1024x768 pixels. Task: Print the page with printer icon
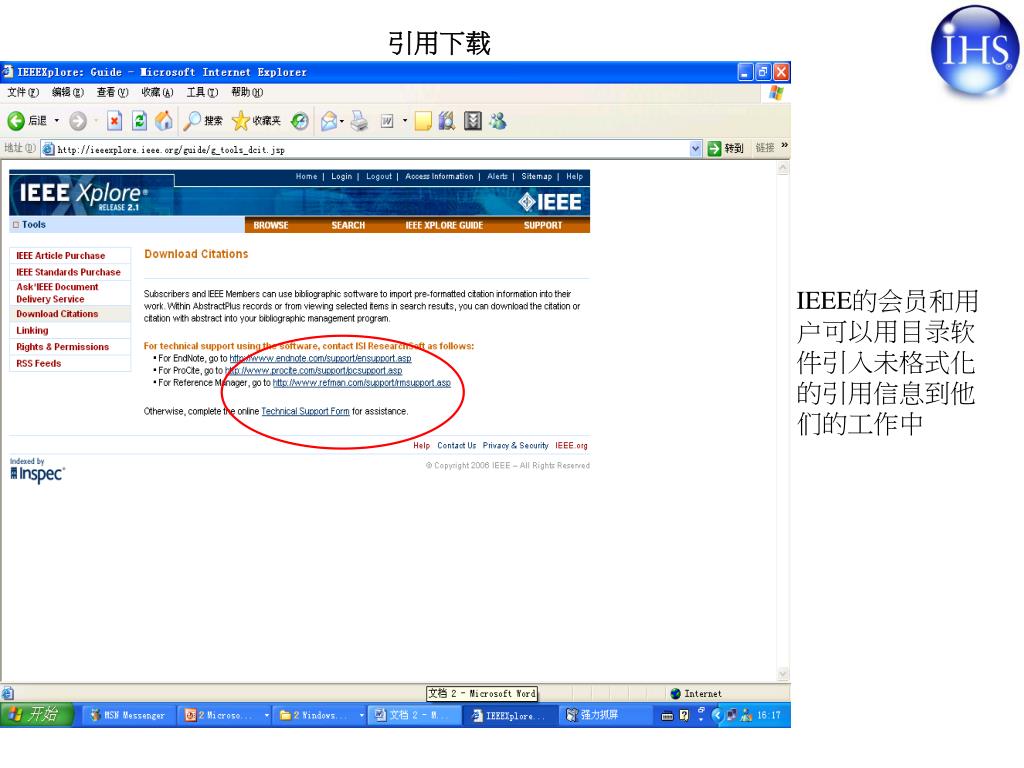click(x=359, y=121)
